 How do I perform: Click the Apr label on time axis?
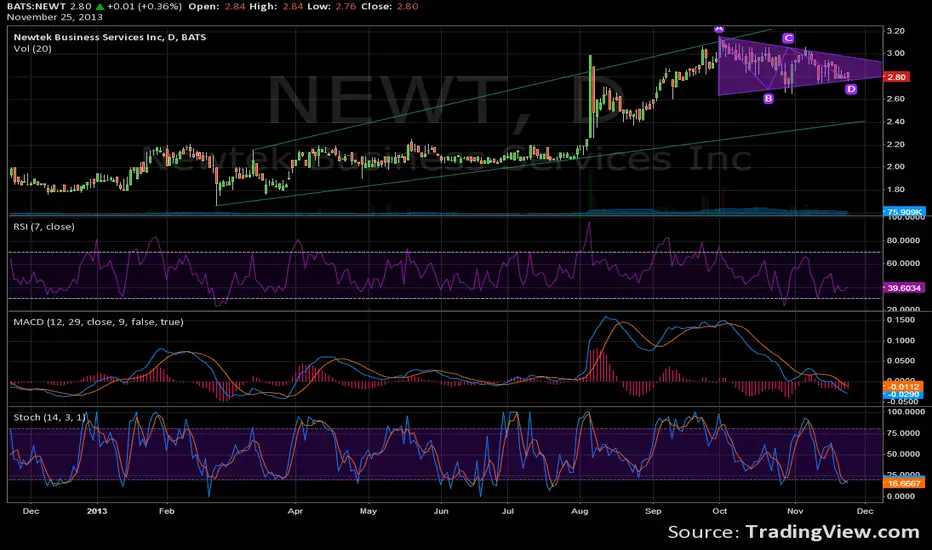point(295,511)
